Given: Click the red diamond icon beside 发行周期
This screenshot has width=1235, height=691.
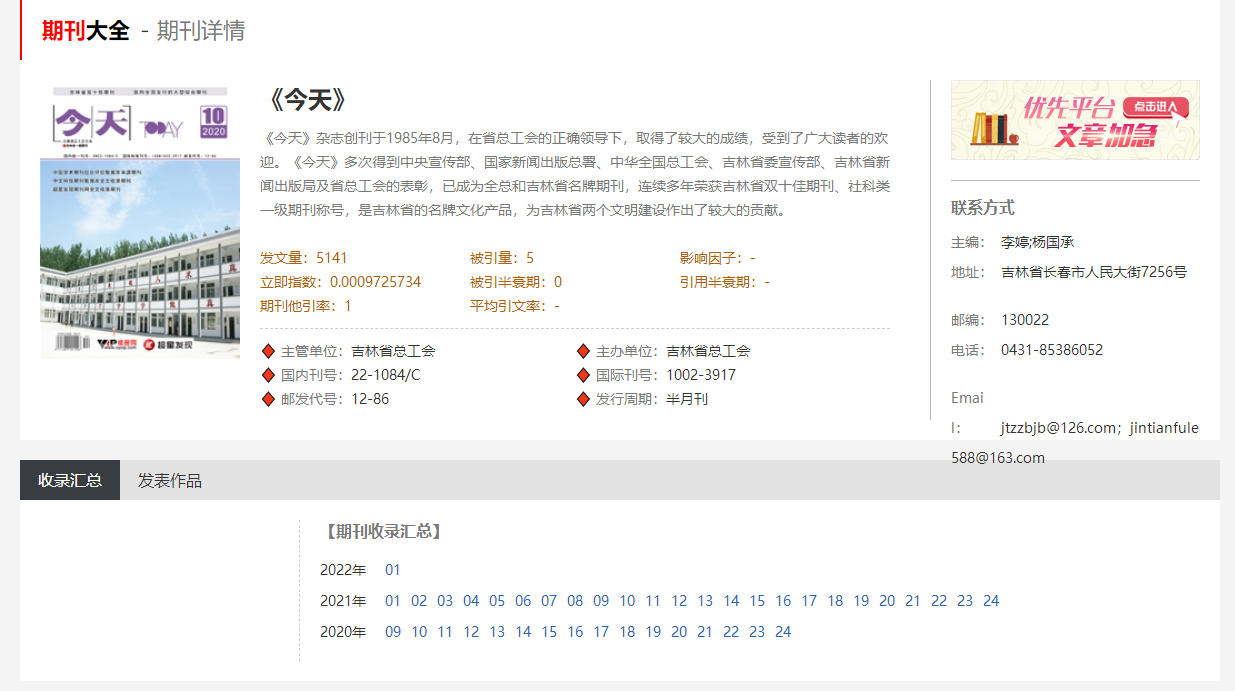Looking at the screenshot, I should [583, 399].
